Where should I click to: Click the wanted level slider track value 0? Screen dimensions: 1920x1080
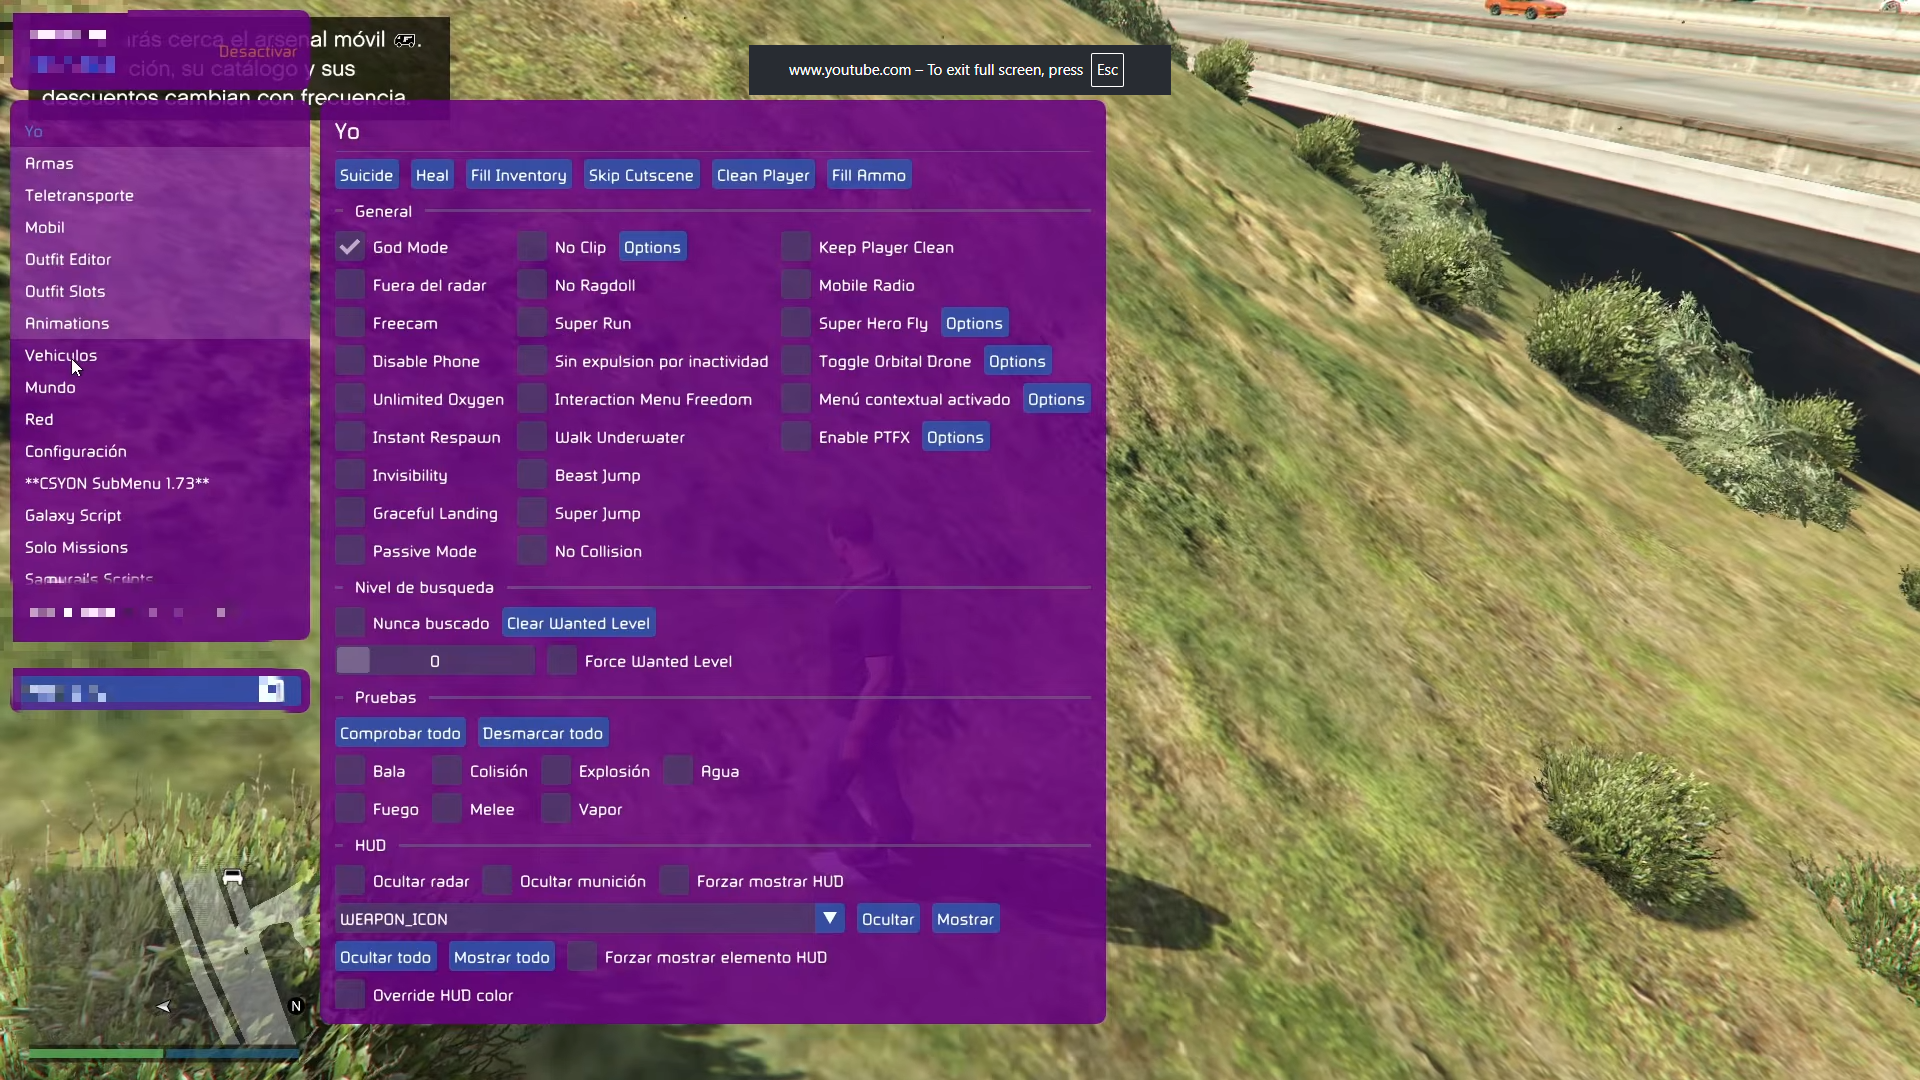435,661
